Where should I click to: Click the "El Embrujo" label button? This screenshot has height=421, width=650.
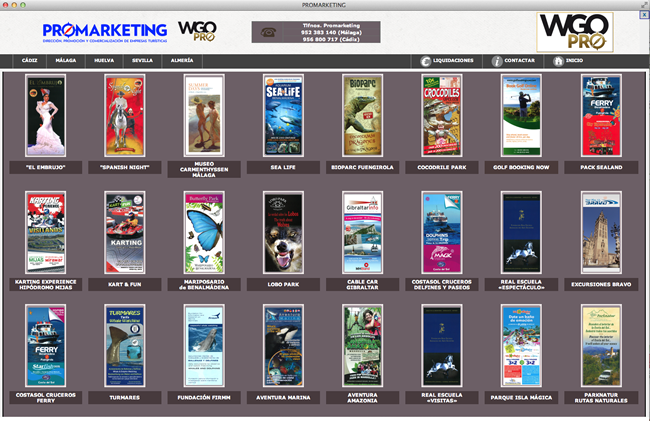46,167
